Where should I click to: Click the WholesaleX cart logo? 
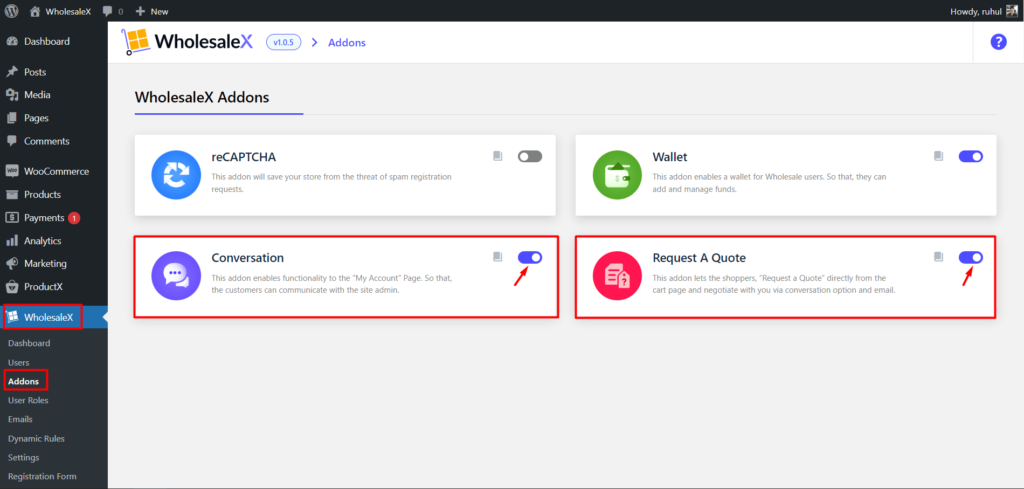(134, 42)
